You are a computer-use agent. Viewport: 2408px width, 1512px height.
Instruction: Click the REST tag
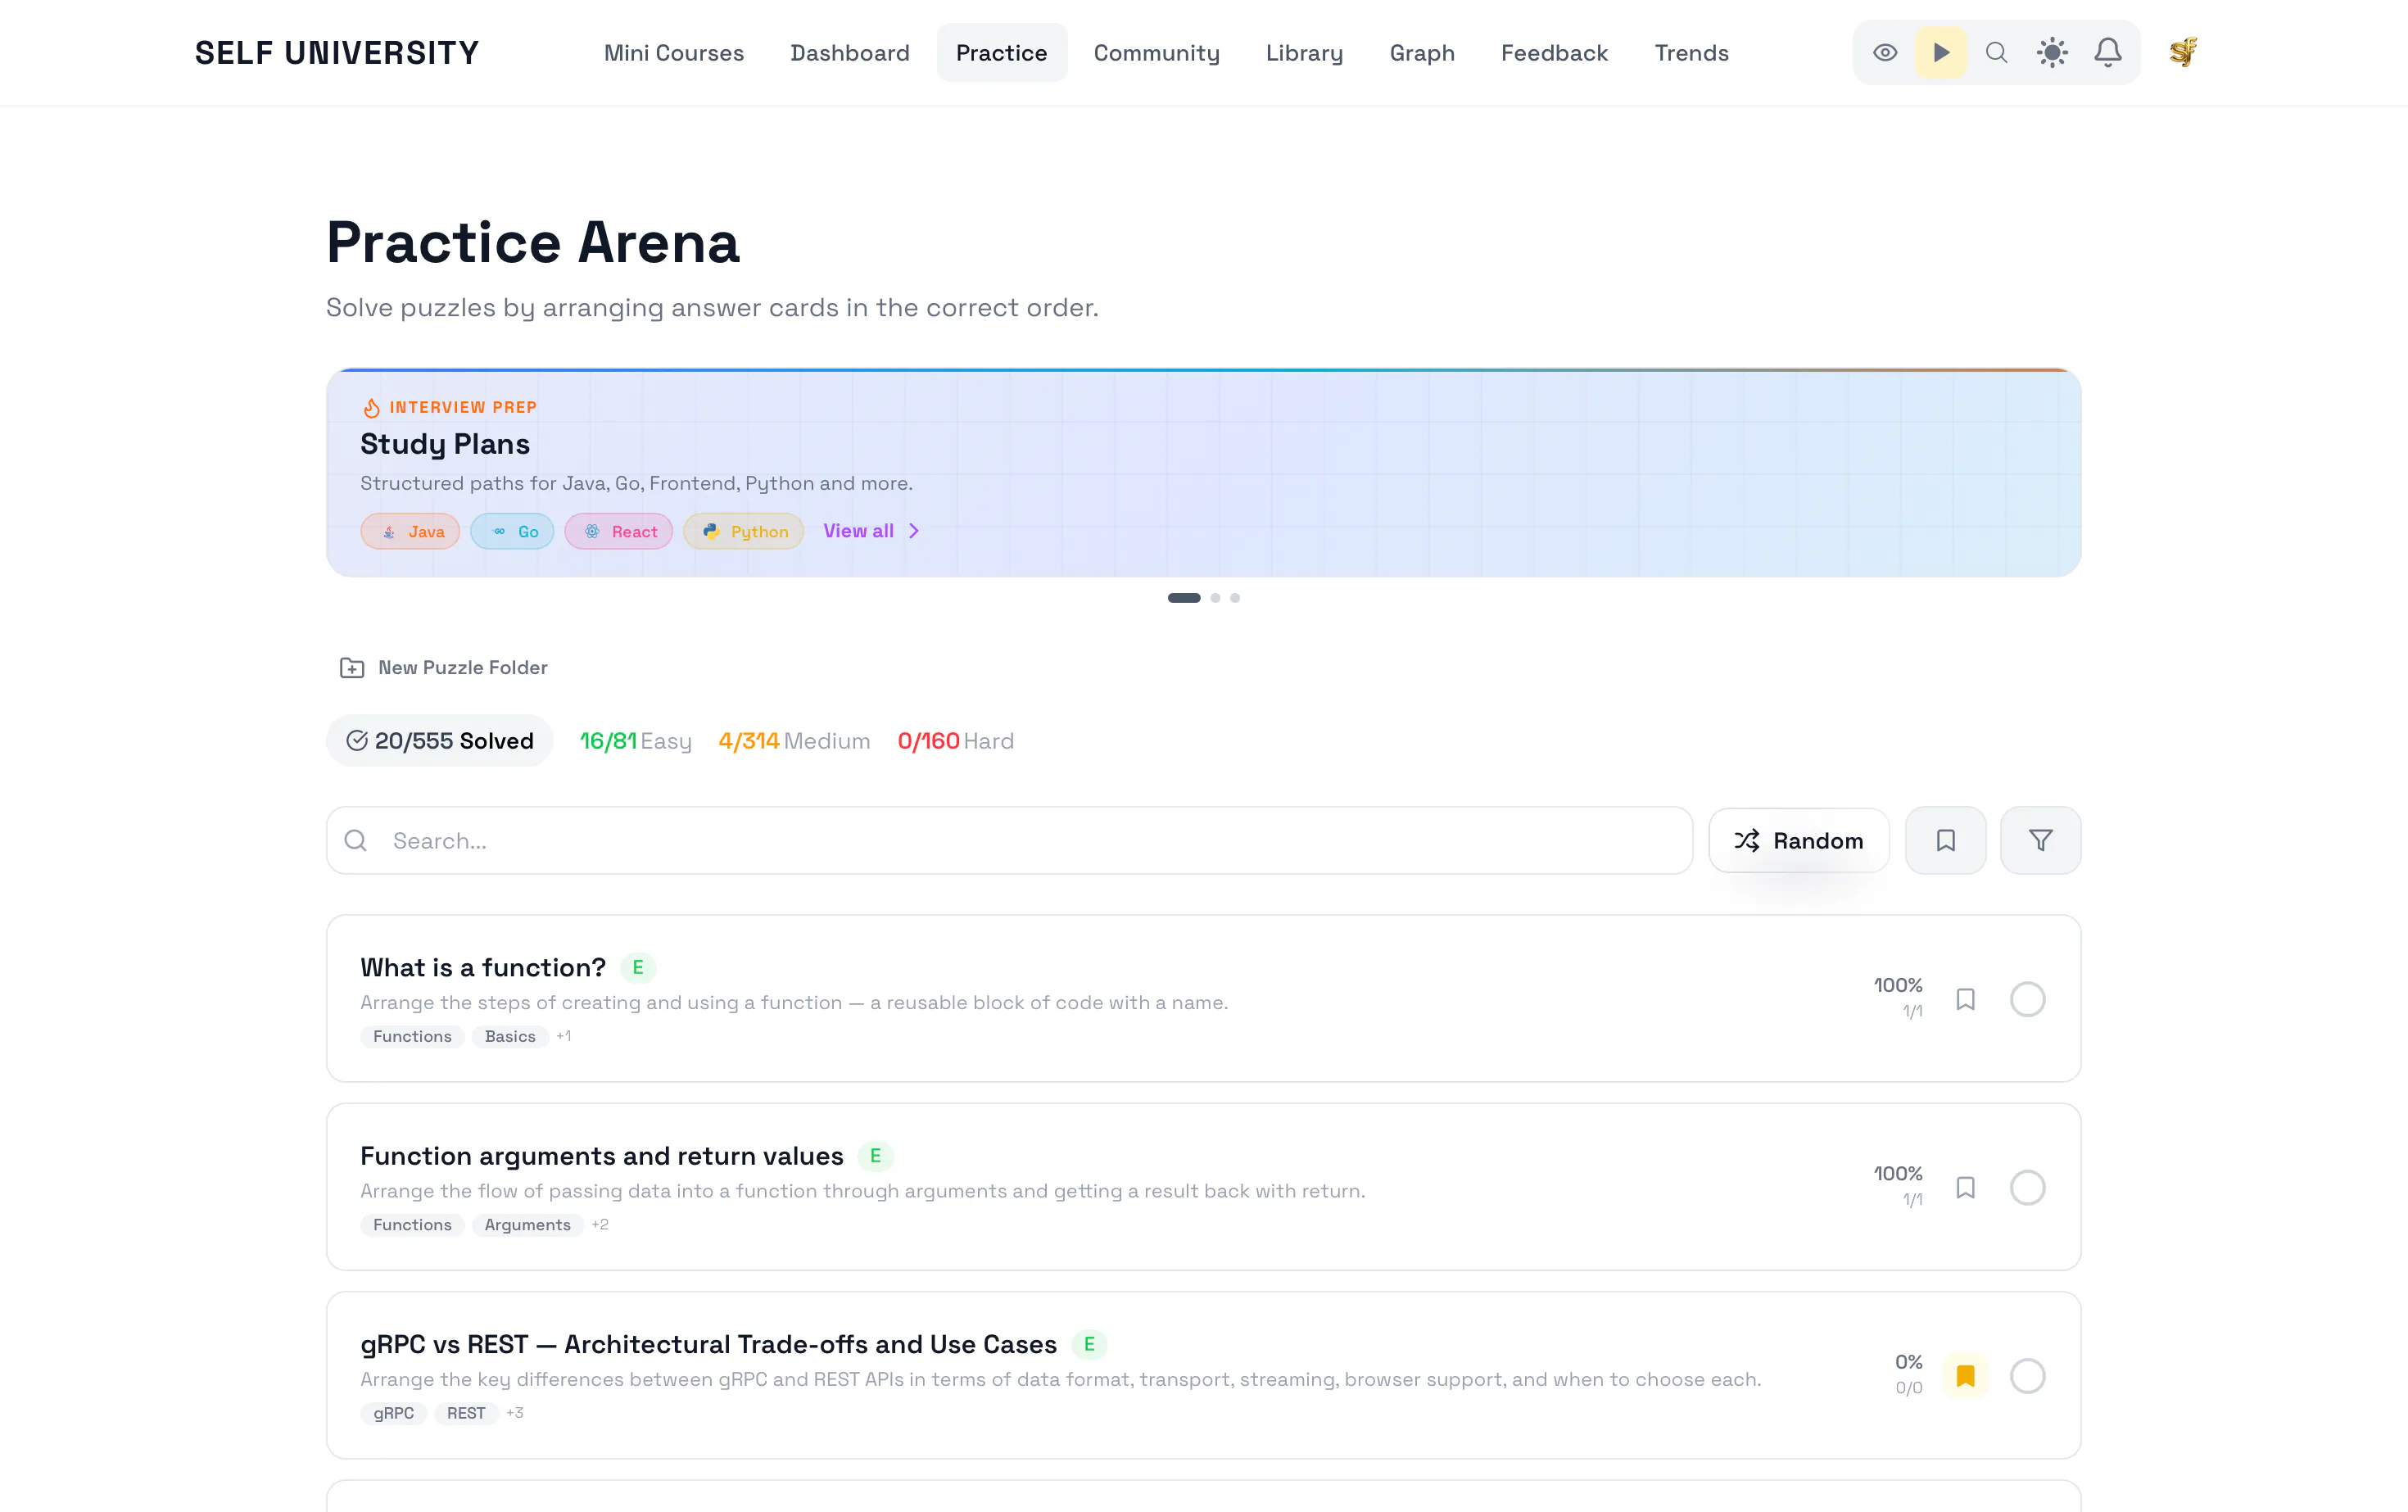coord(466,1413)
